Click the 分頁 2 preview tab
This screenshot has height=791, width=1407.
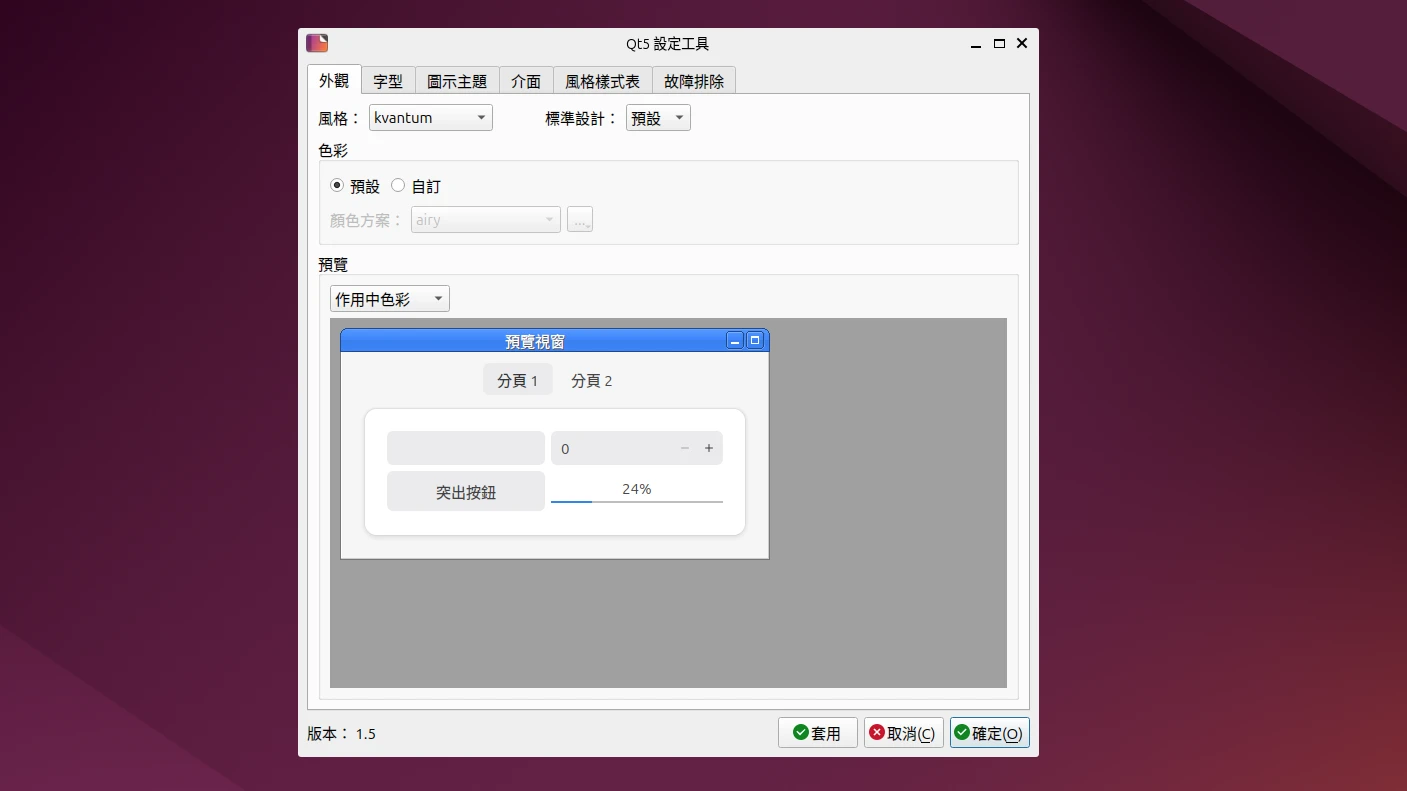(x=591, y=381)
